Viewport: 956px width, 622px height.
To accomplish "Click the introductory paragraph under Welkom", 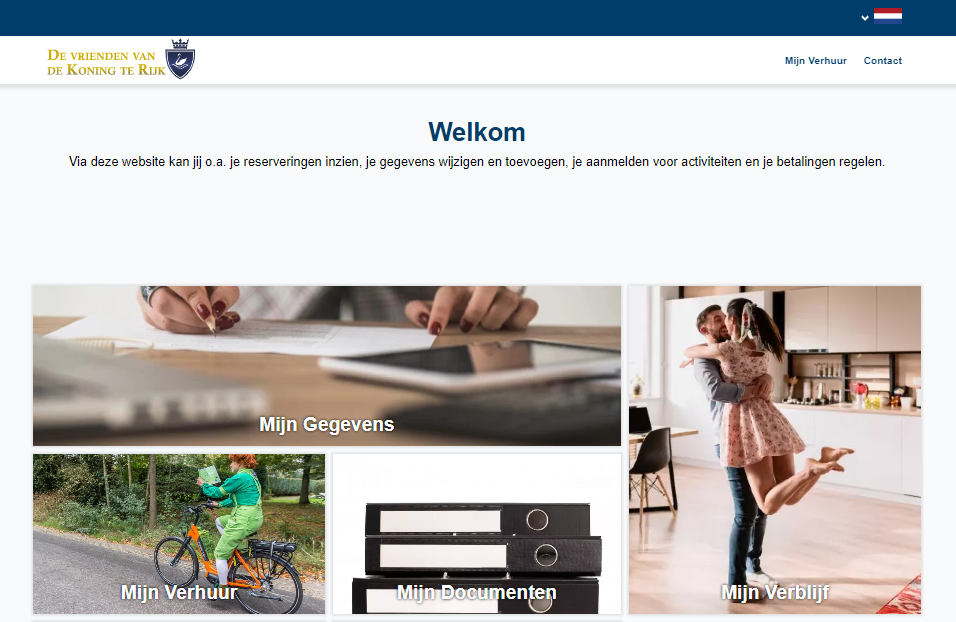I will pyautogui.click(x=477, y=162).
